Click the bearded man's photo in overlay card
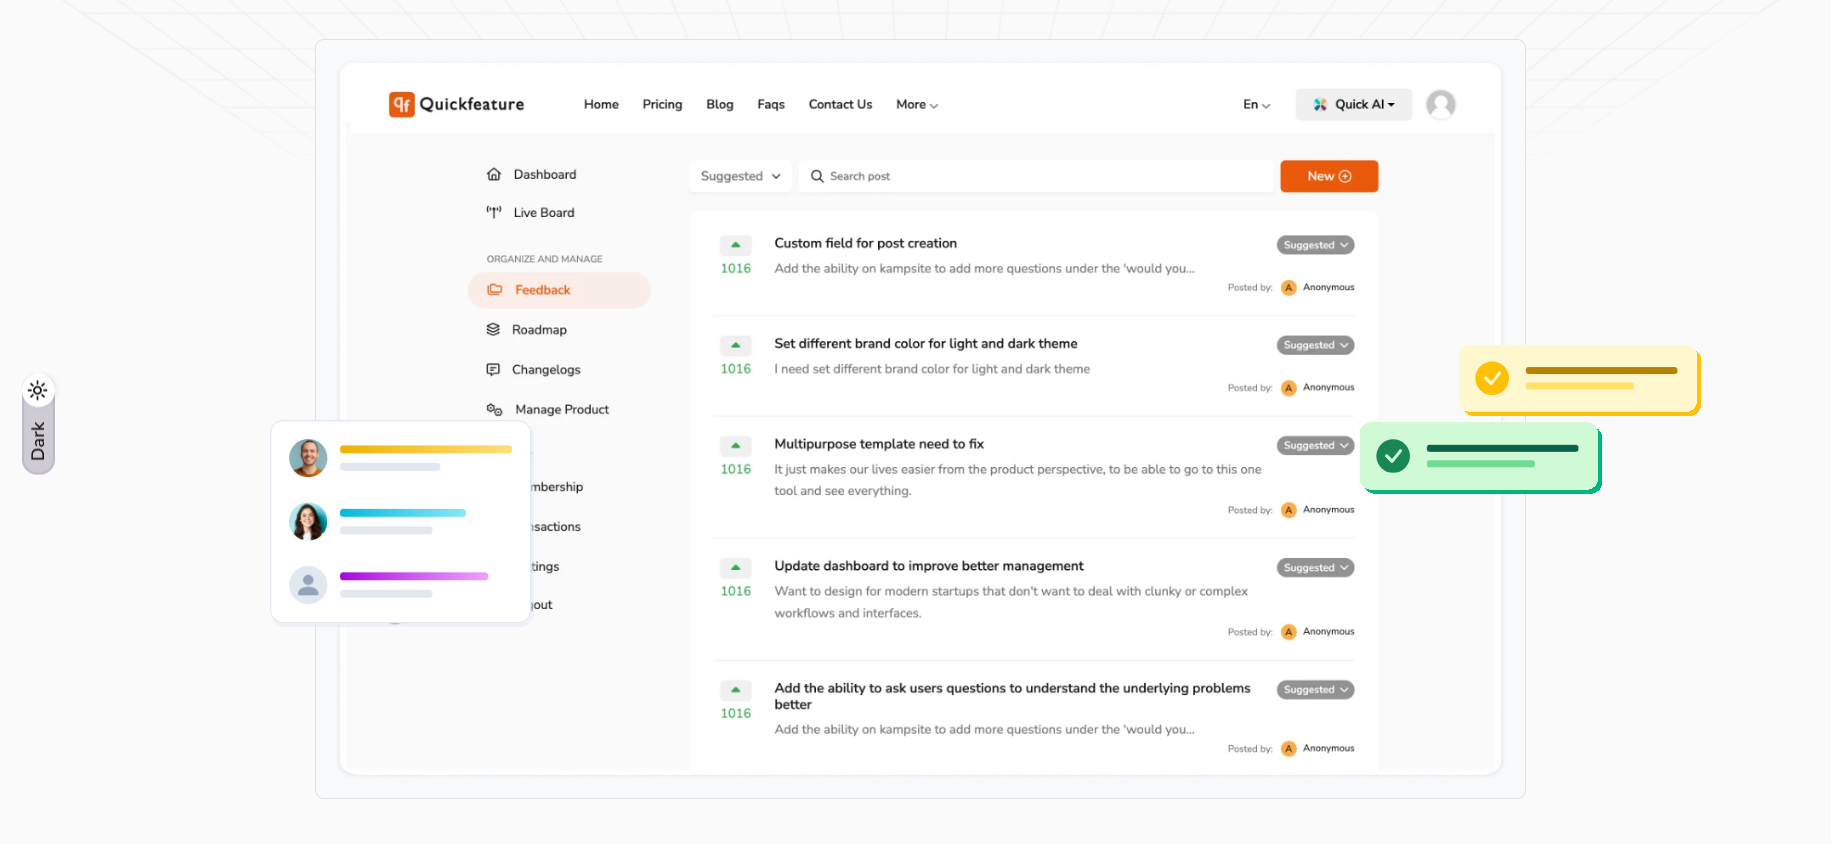Screen dimensions: 1831x844 pos(308,458)
